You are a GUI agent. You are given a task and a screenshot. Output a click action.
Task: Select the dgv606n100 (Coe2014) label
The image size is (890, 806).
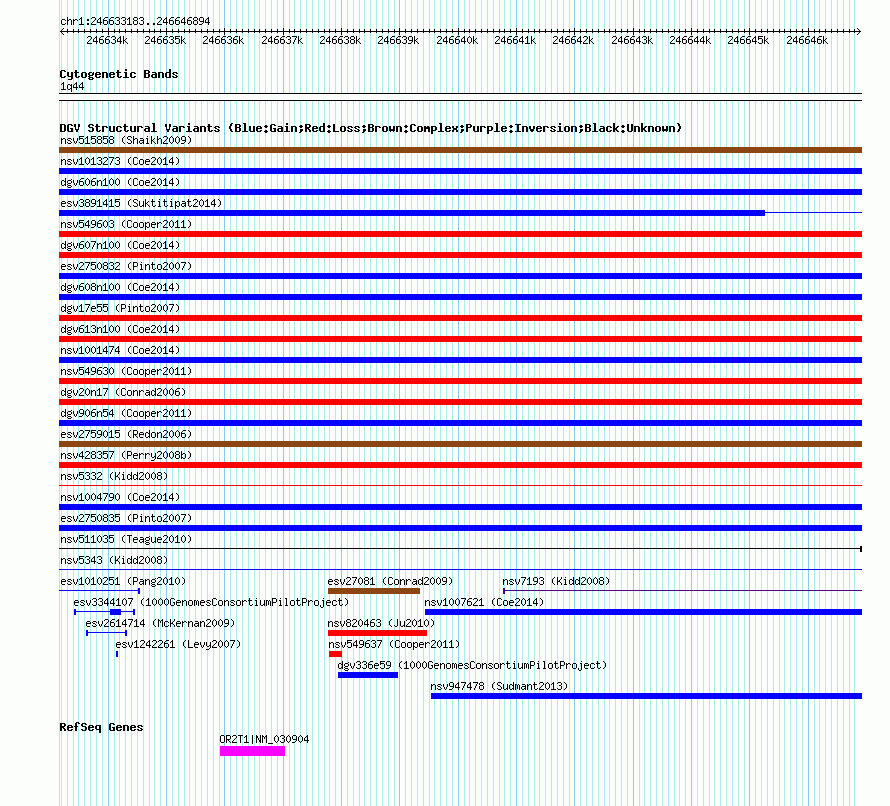tap(120, 182)
